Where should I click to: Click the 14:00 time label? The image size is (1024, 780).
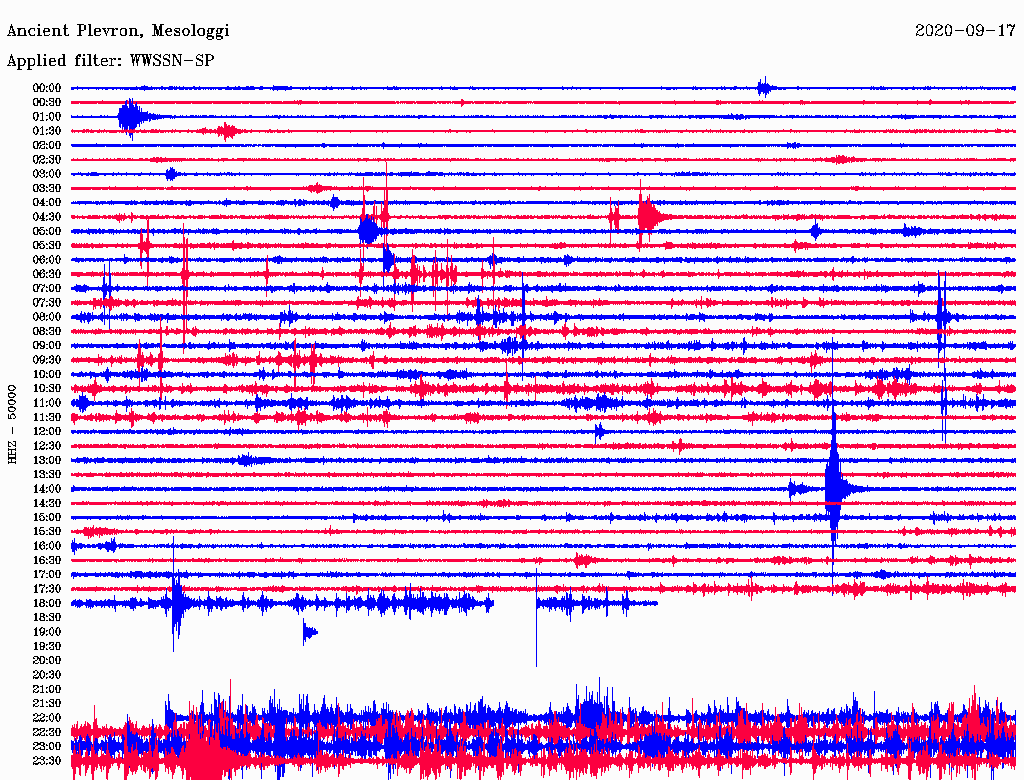pyautogui.click(x=47, y=489)
